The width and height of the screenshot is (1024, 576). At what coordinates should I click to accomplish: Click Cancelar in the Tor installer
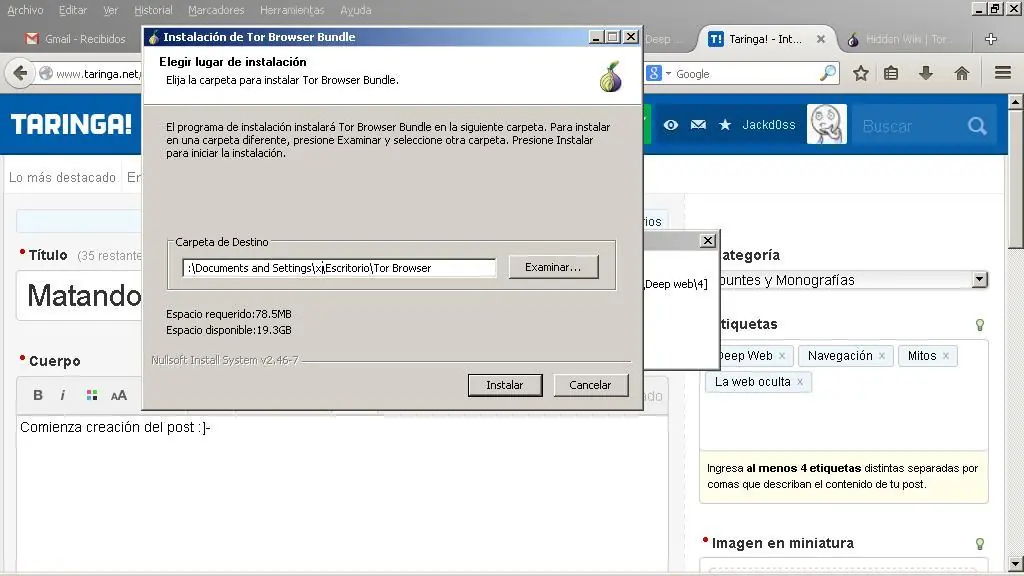(590, 385)
